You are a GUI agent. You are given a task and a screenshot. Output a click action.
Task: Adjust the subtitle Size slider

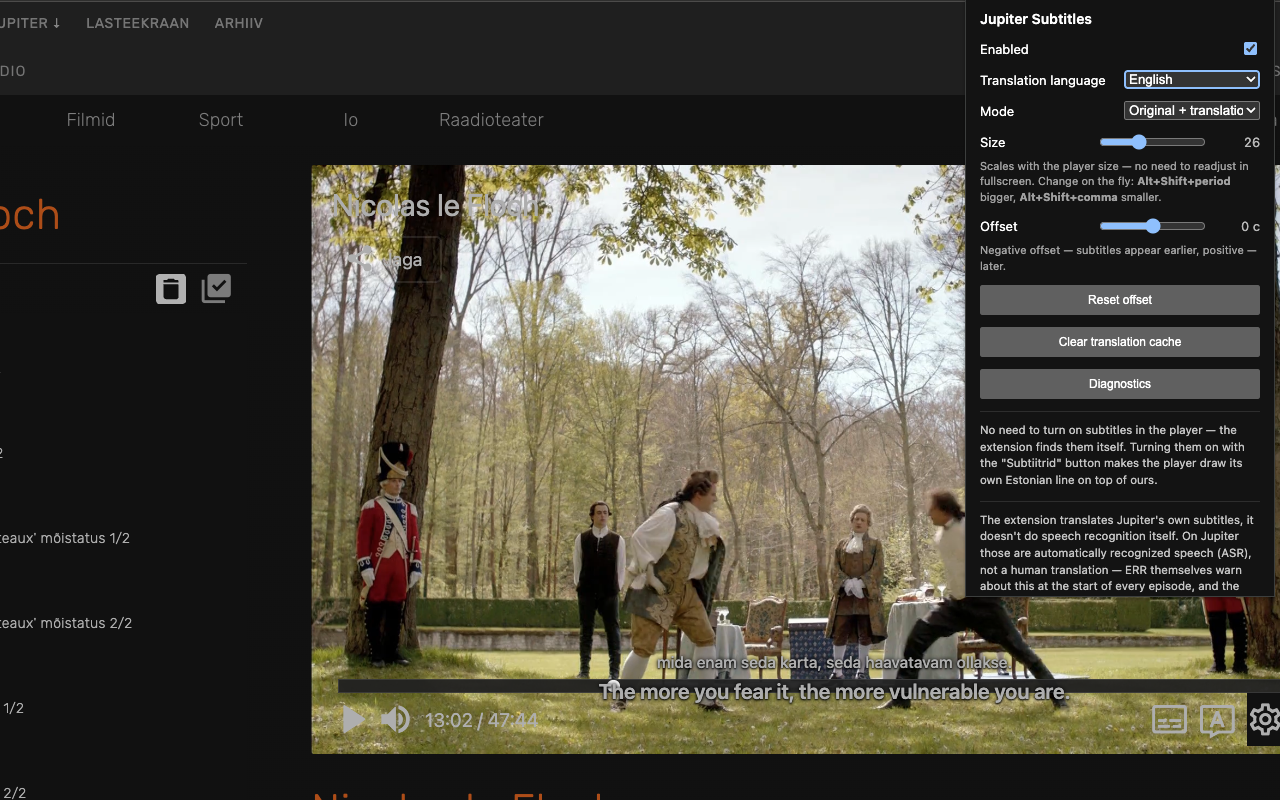pos(1152,142)
